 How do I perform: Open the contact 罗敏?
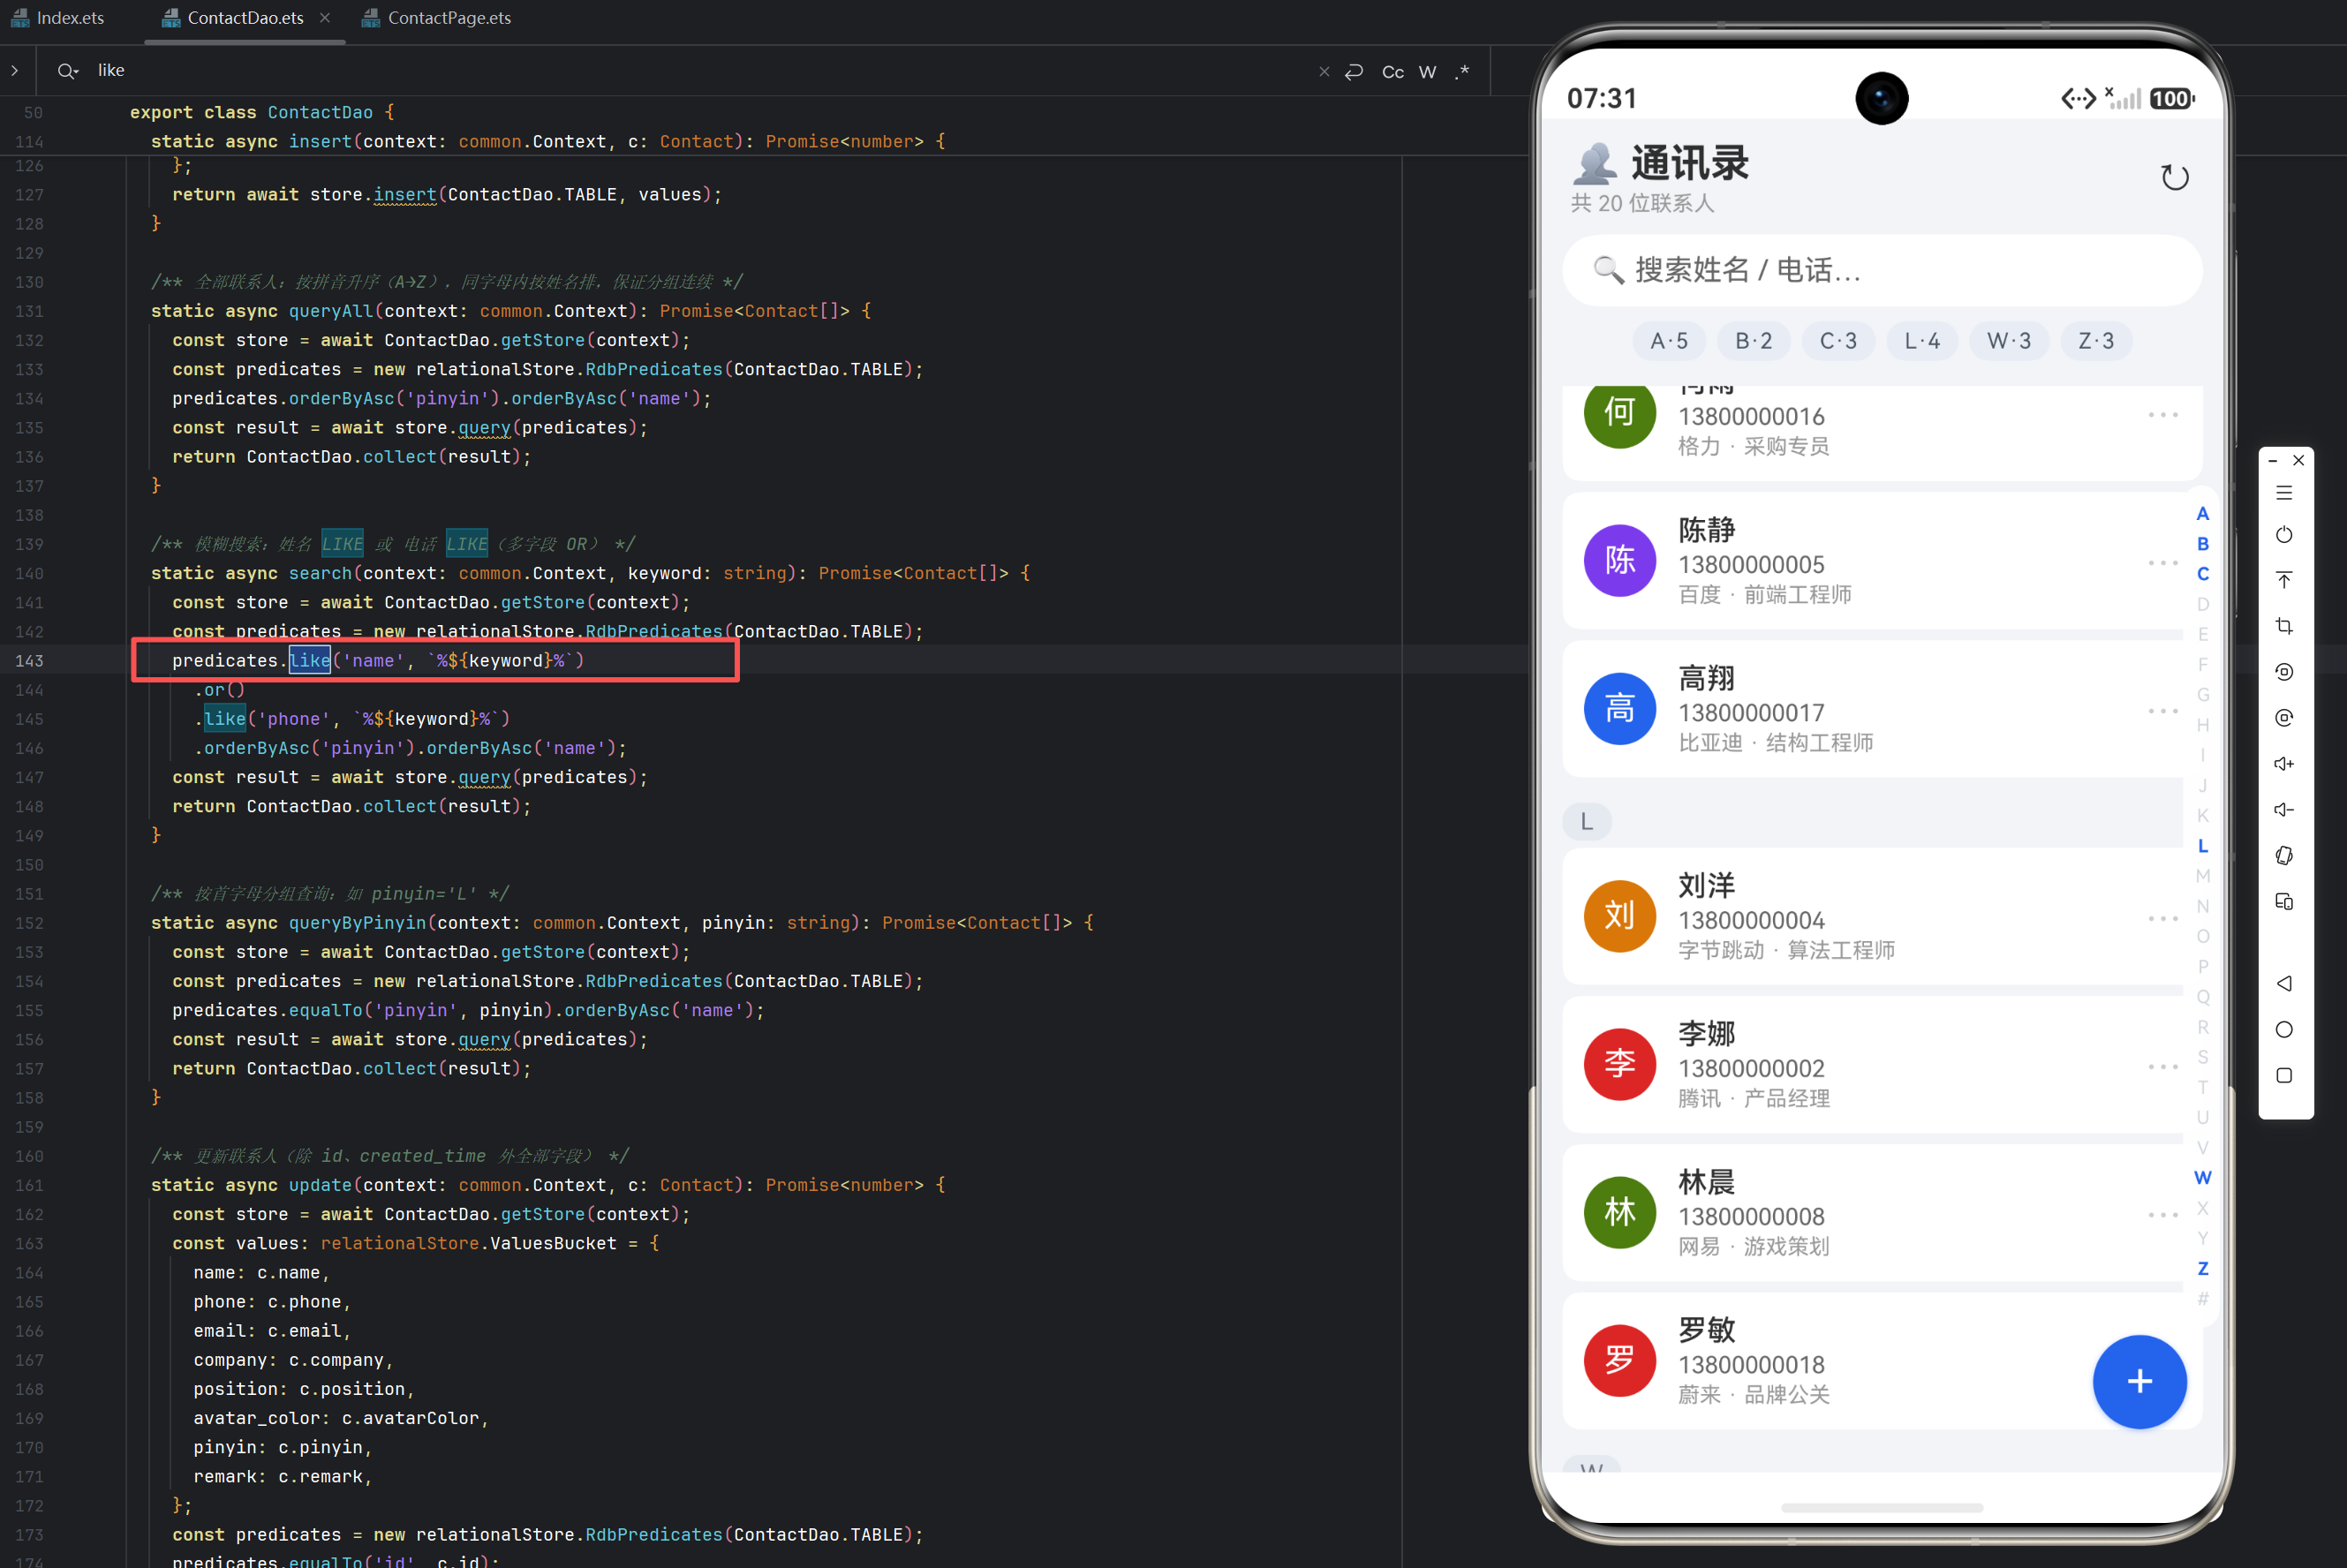point(1882,1361)
